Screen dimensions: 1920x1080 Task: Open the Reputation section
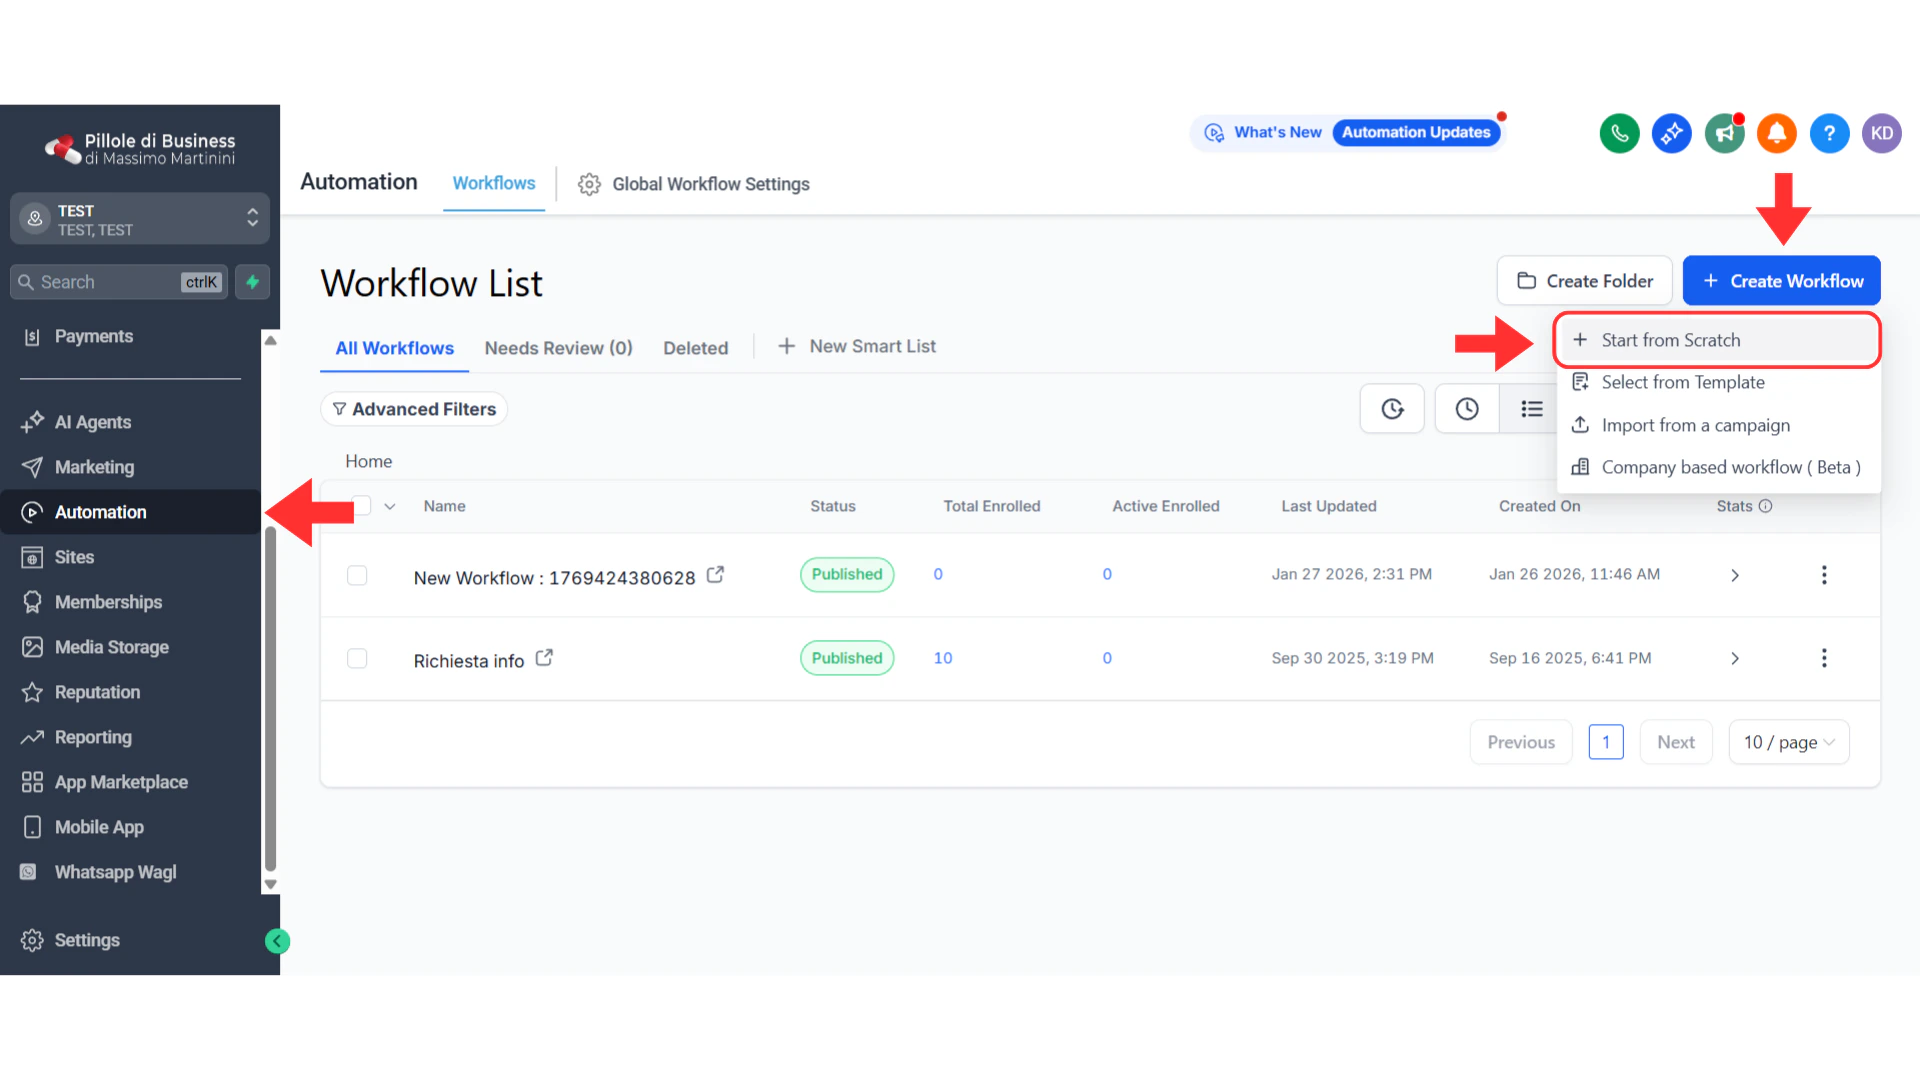97,691
